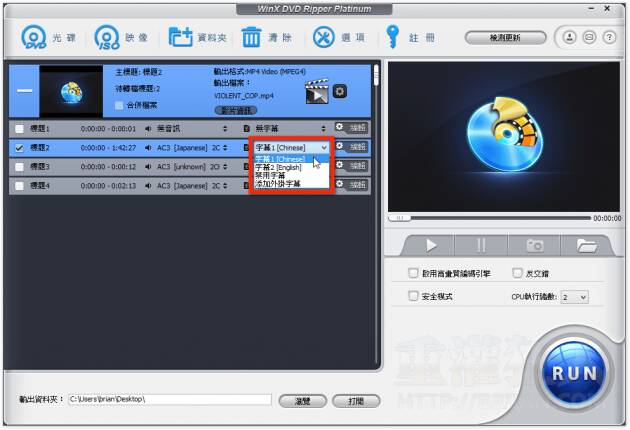Click the 0:00:00 - 0:02:13 duration
Screen dimensions: 630x430
pos(108,186)
